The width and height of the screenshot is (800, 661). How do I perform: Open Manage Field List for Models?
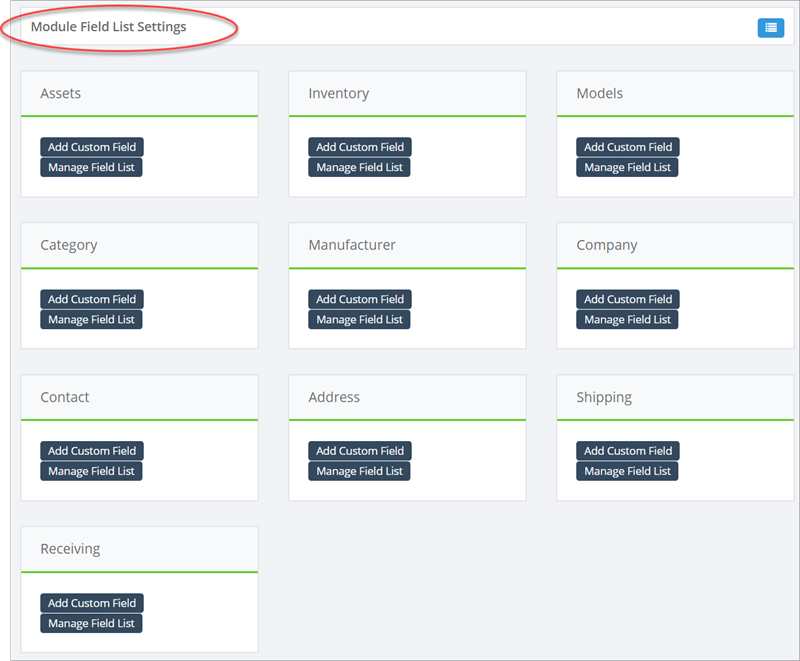[627, 167]
